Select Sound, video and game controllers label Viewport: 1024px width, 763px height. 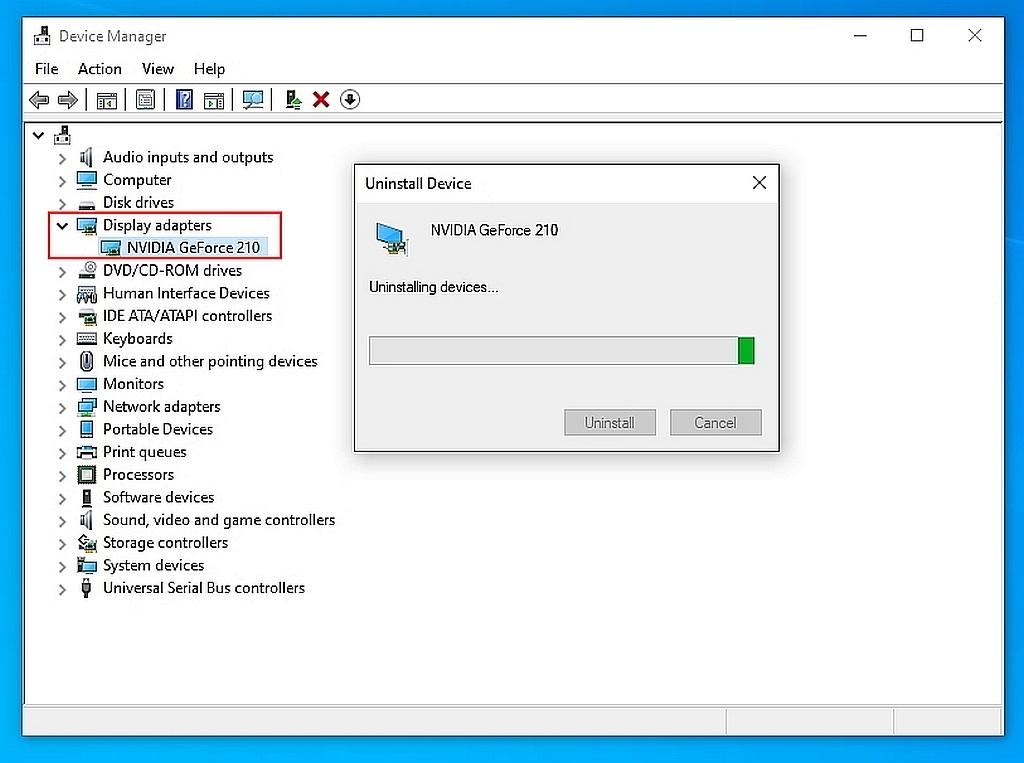coord(219,520)
